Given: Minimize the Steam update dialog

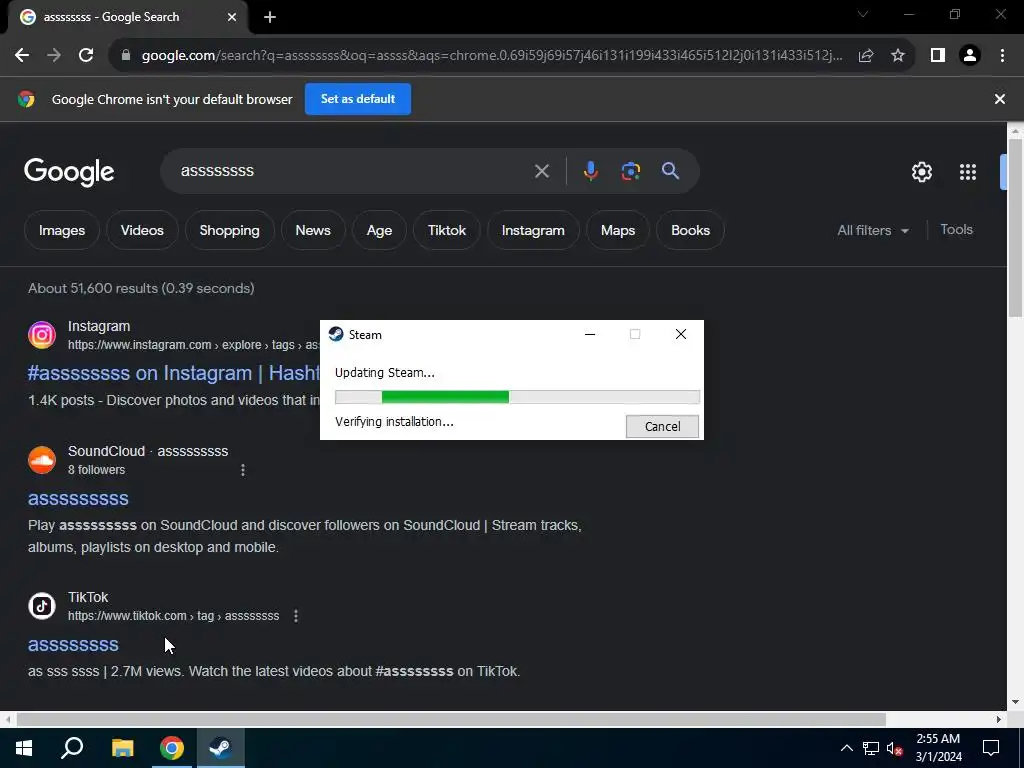Looking at the screenshot, I should [x=590, y=334].
